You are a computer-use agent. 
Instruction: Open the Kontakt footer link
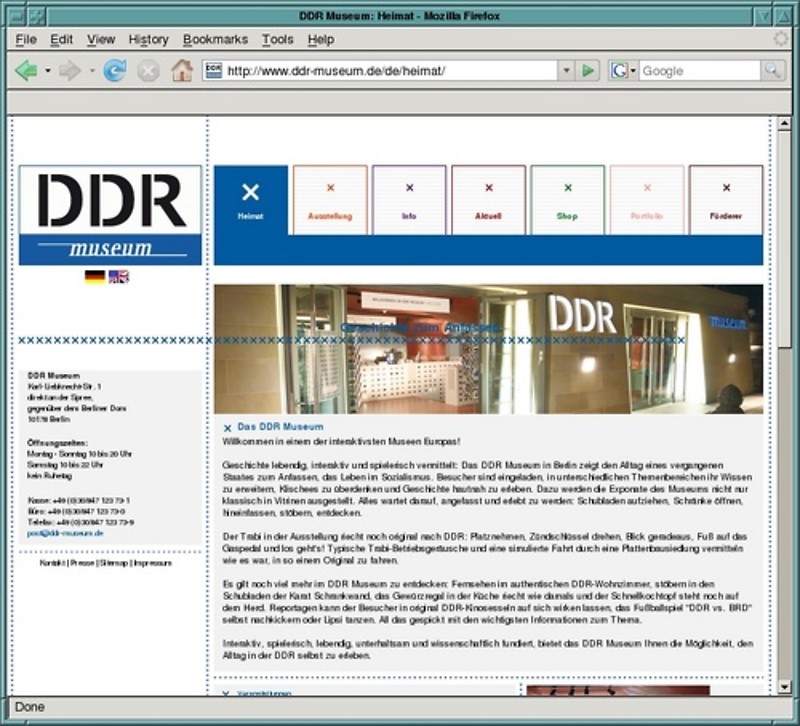pos(53,563)
